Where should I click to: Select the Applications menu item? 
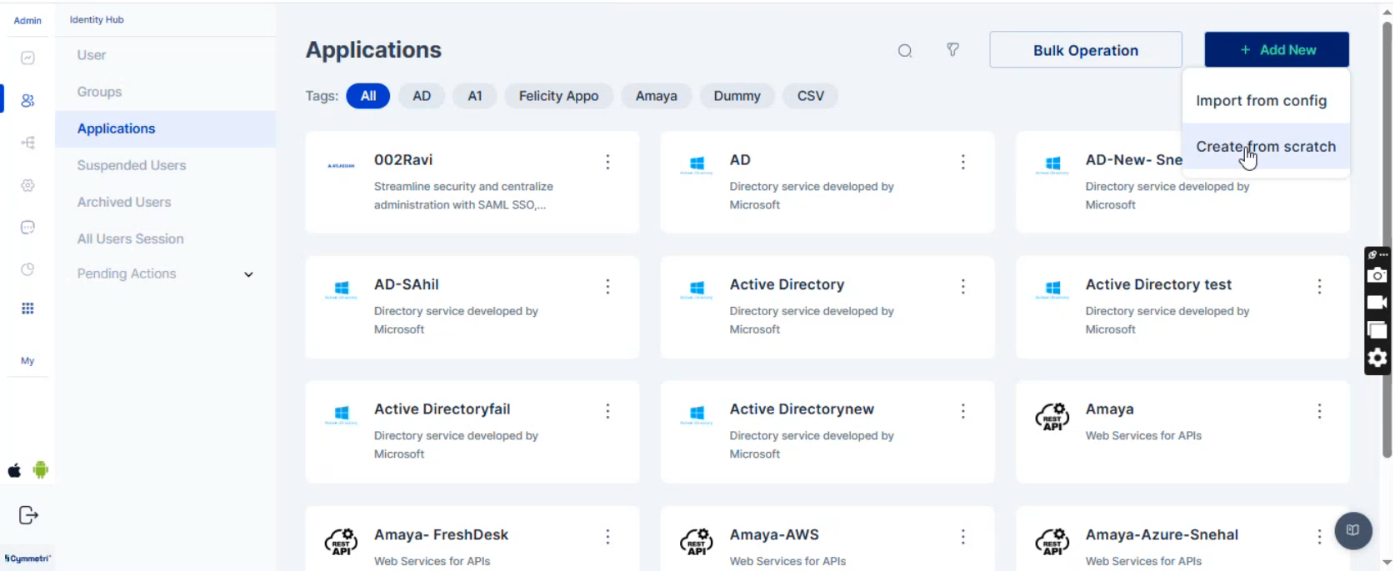[166, 129]
